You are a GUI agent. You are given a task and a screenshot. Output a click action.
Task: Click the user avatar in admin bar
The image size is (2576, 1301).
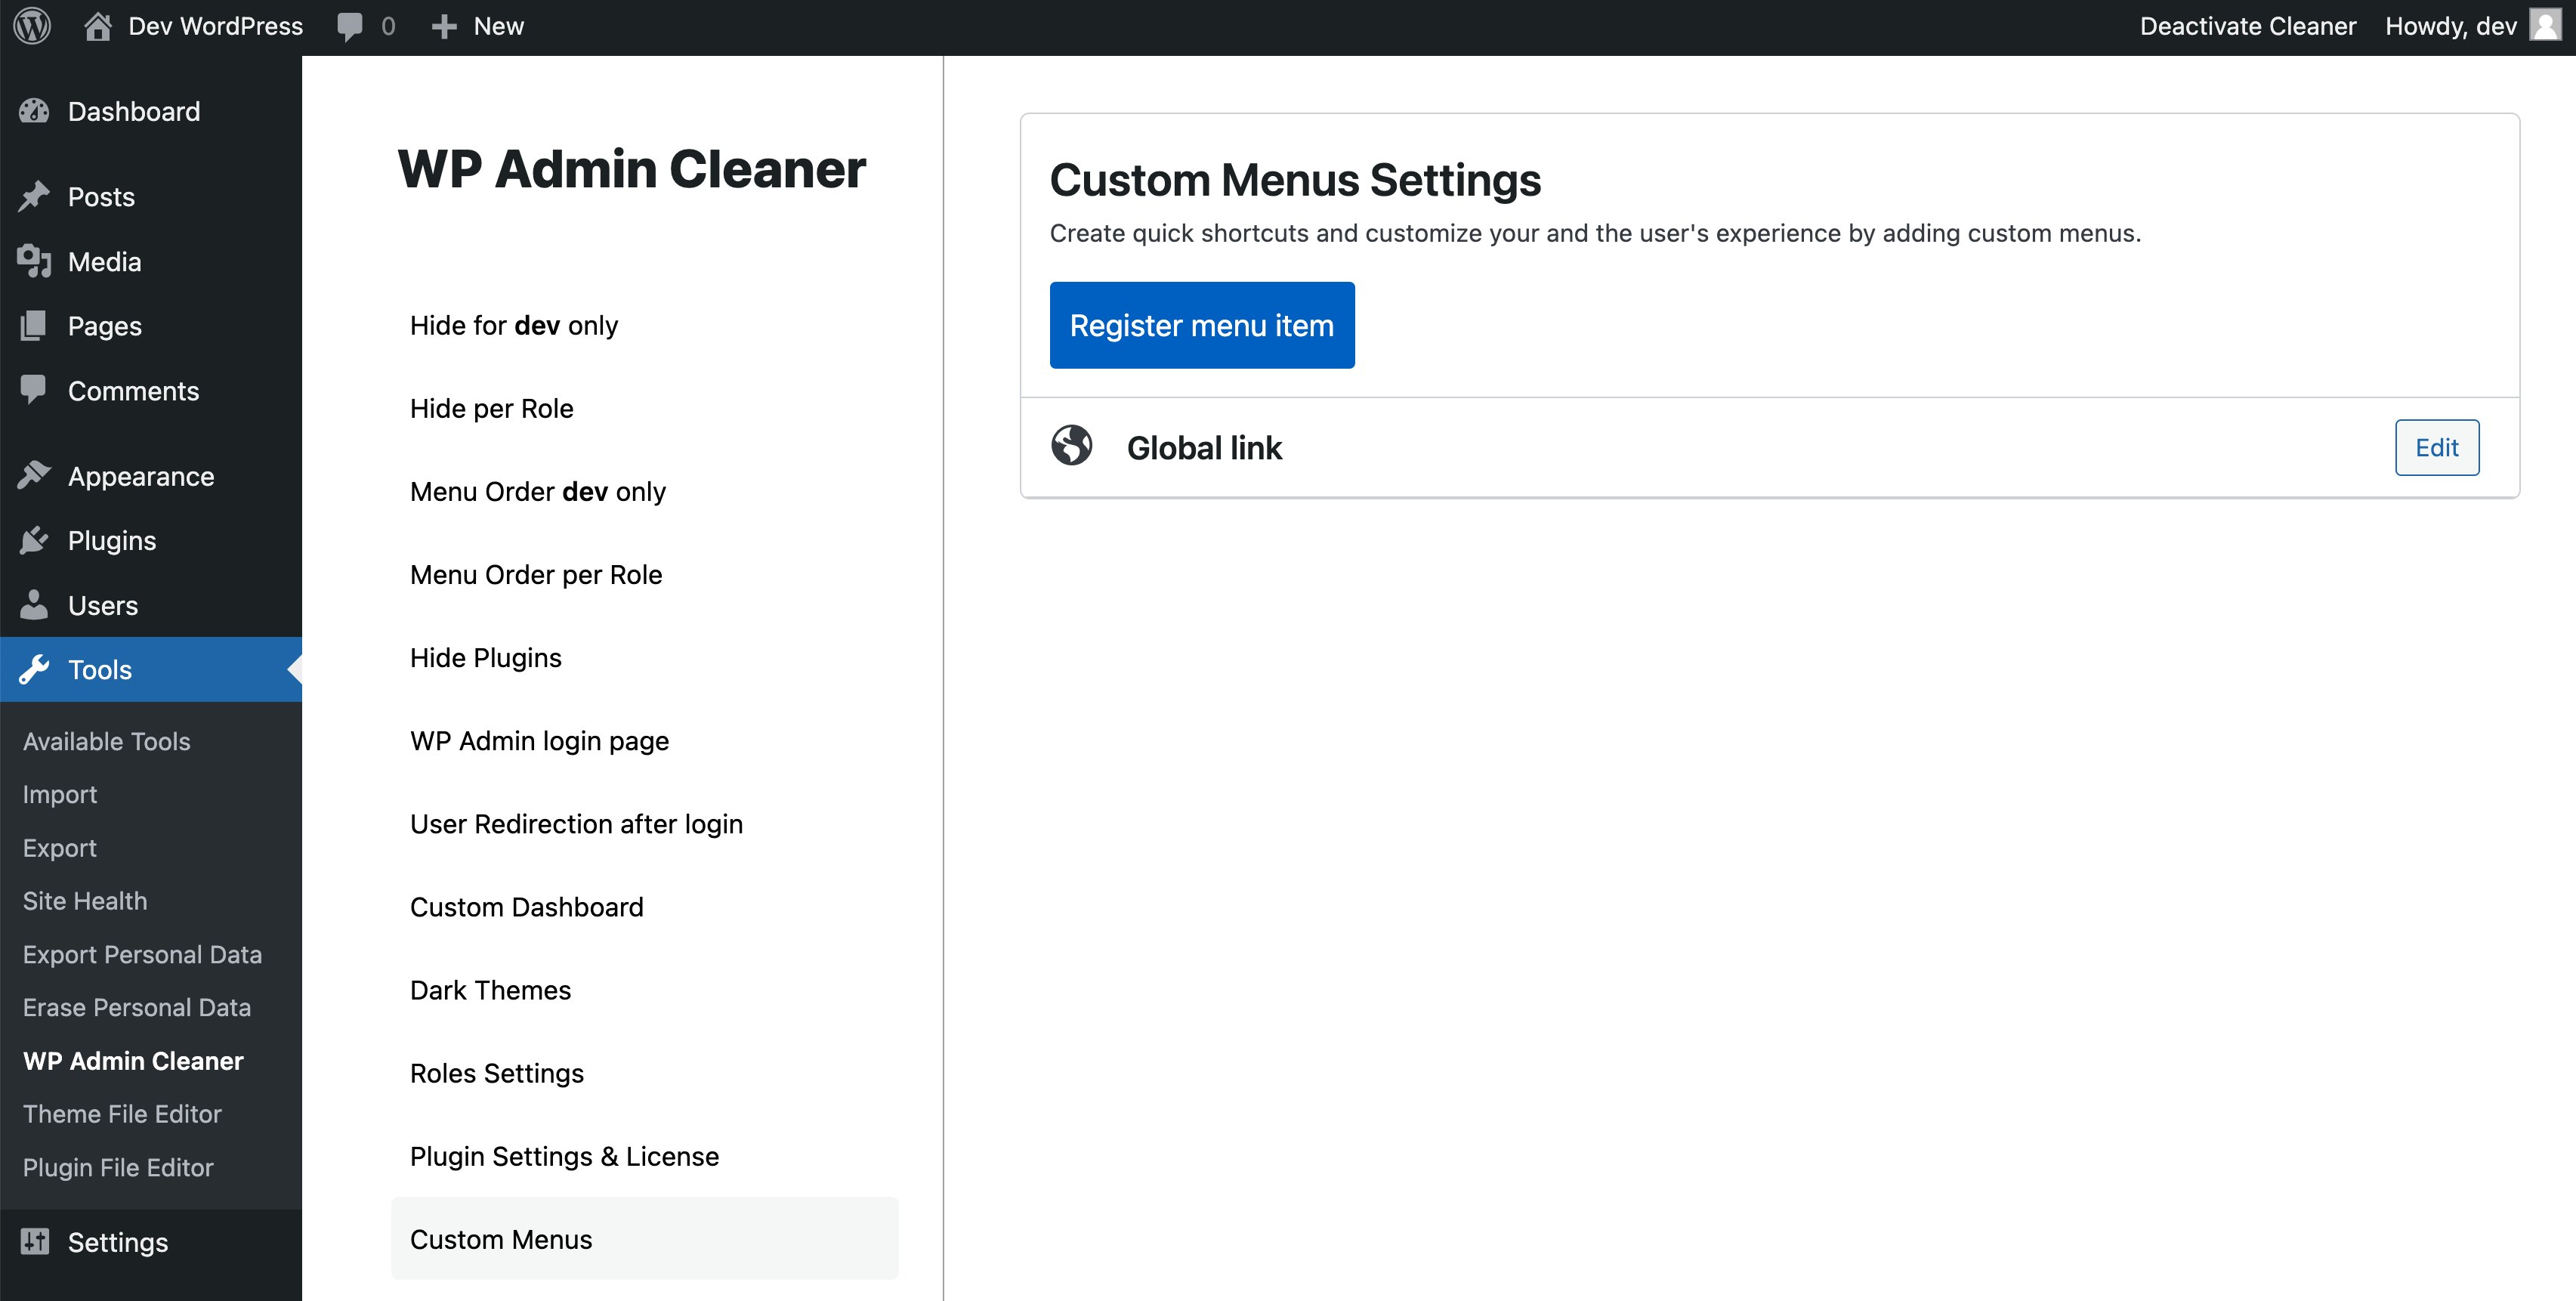2545,25
